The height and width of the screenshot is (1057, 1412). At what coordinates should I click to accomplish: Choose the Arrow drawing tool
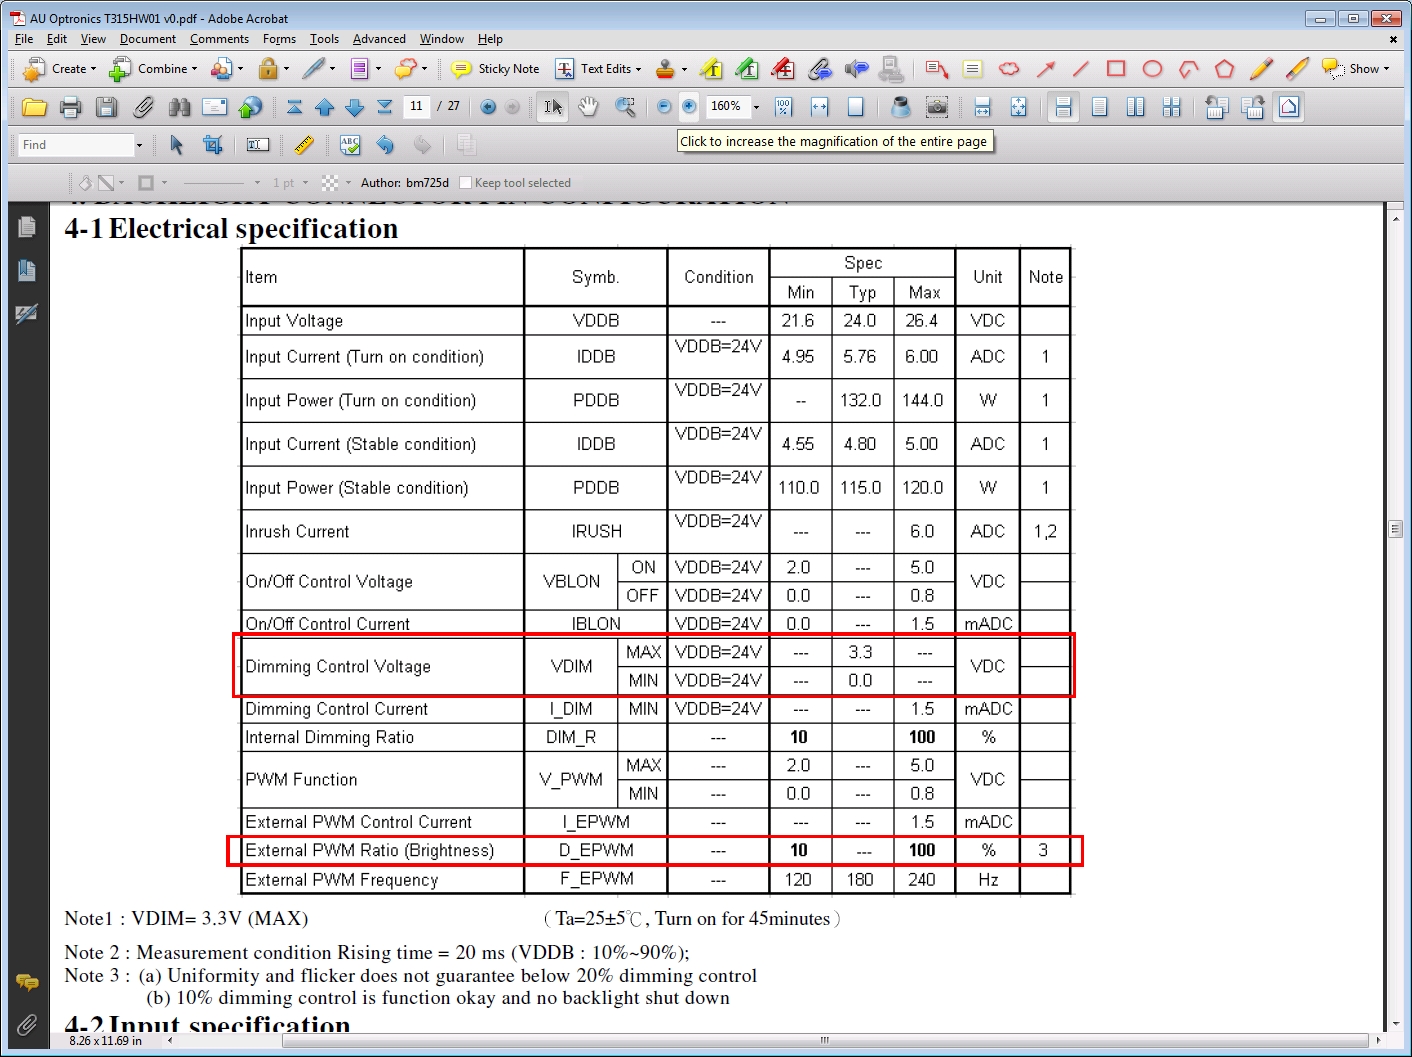tap(1046, 69)
